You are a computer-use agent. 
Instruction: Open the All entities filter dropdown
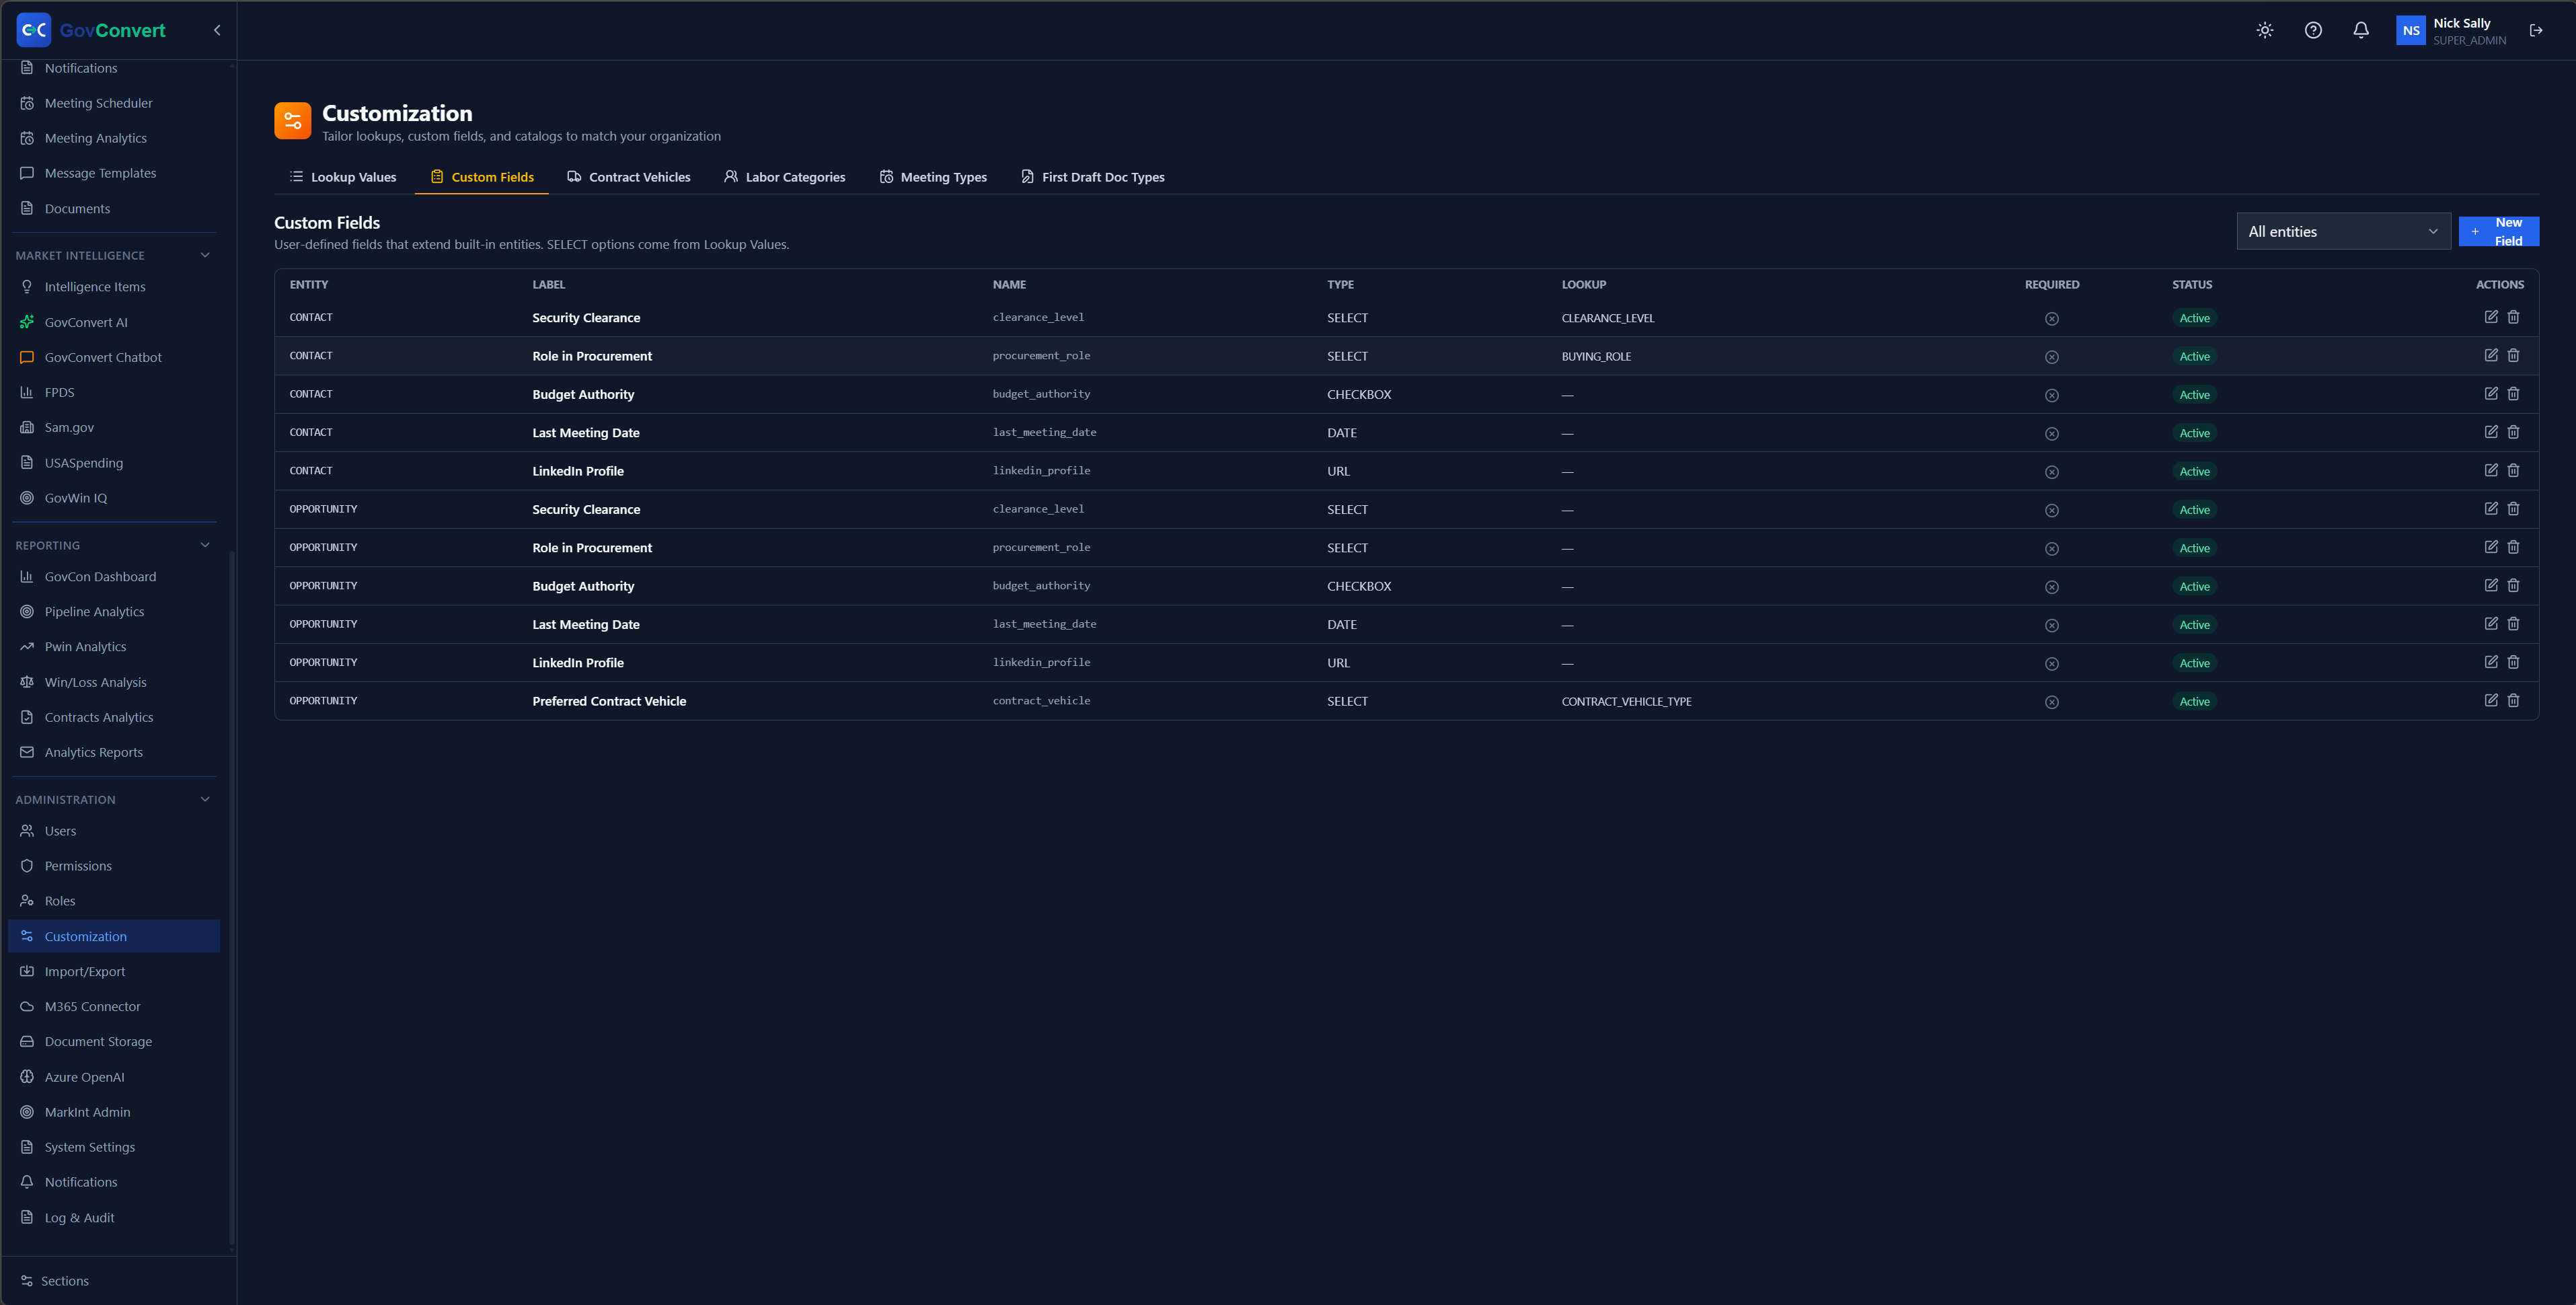(2343, 231)
